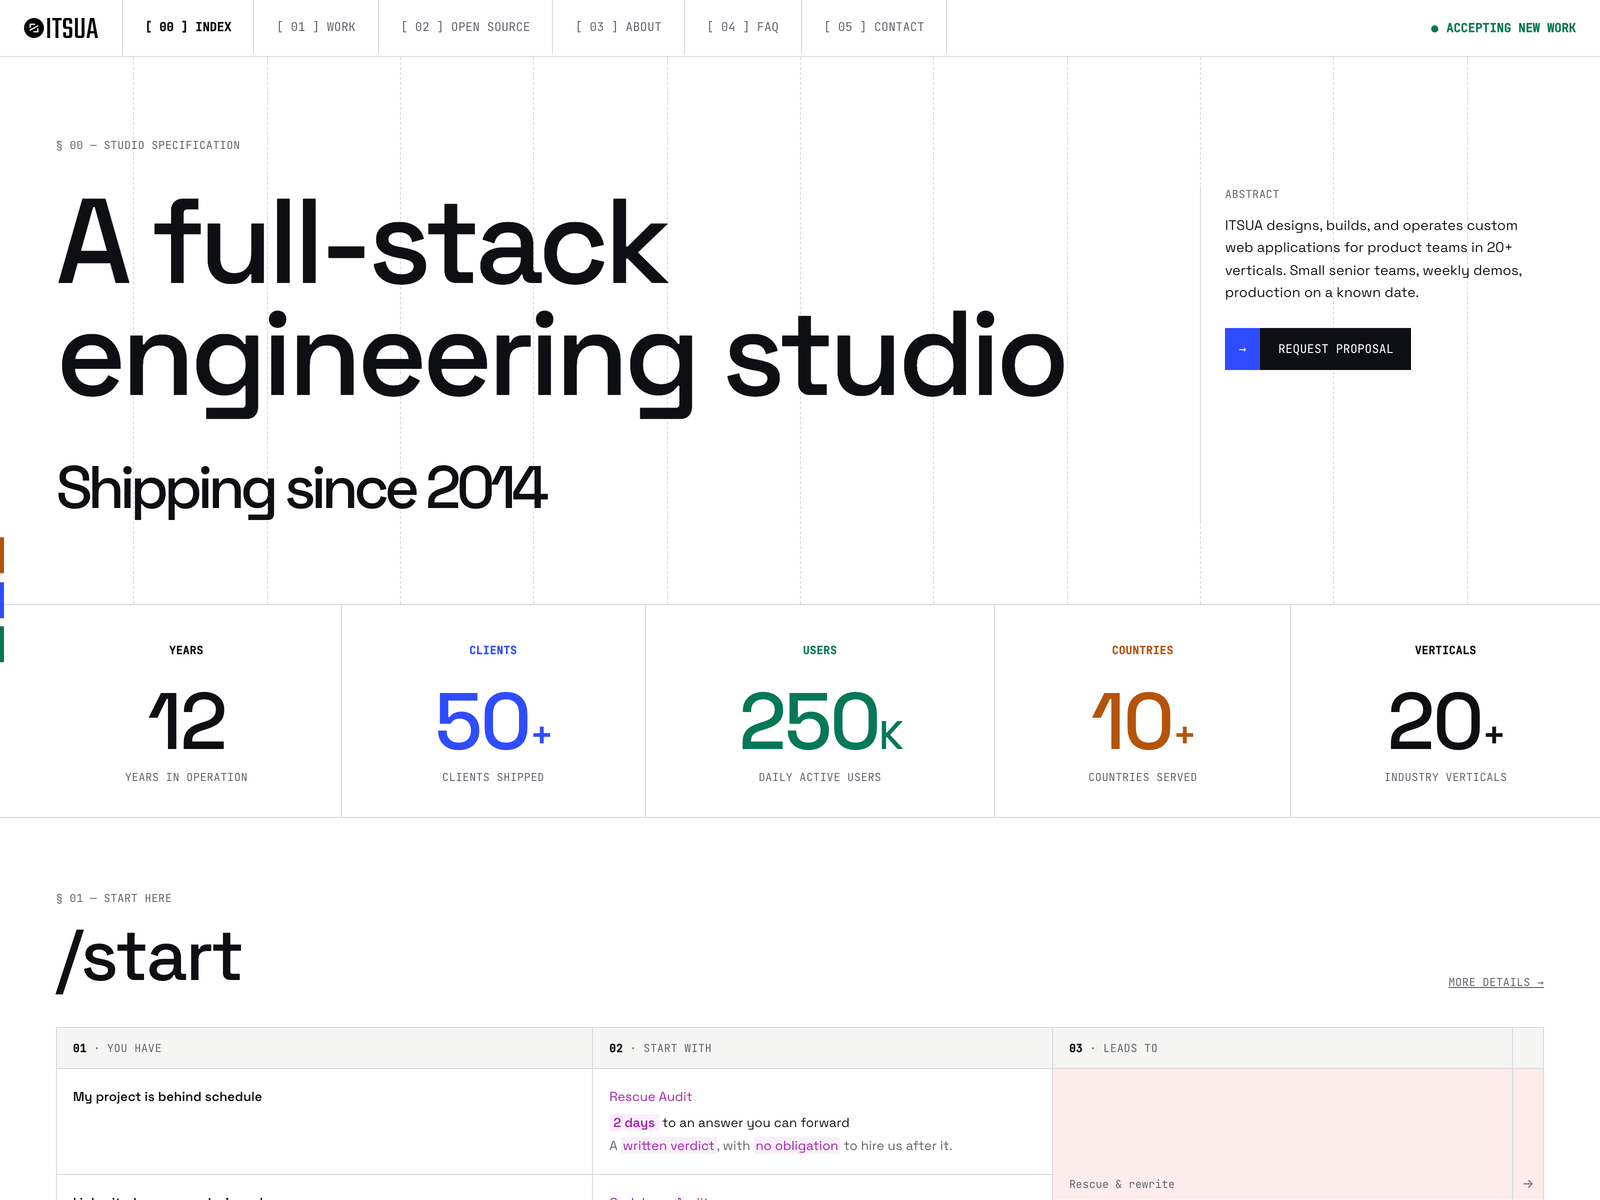Click the ITSUA logo
Image resolution: width=1600 pixels, height=1200 pixels.
[x=61, y=28]
